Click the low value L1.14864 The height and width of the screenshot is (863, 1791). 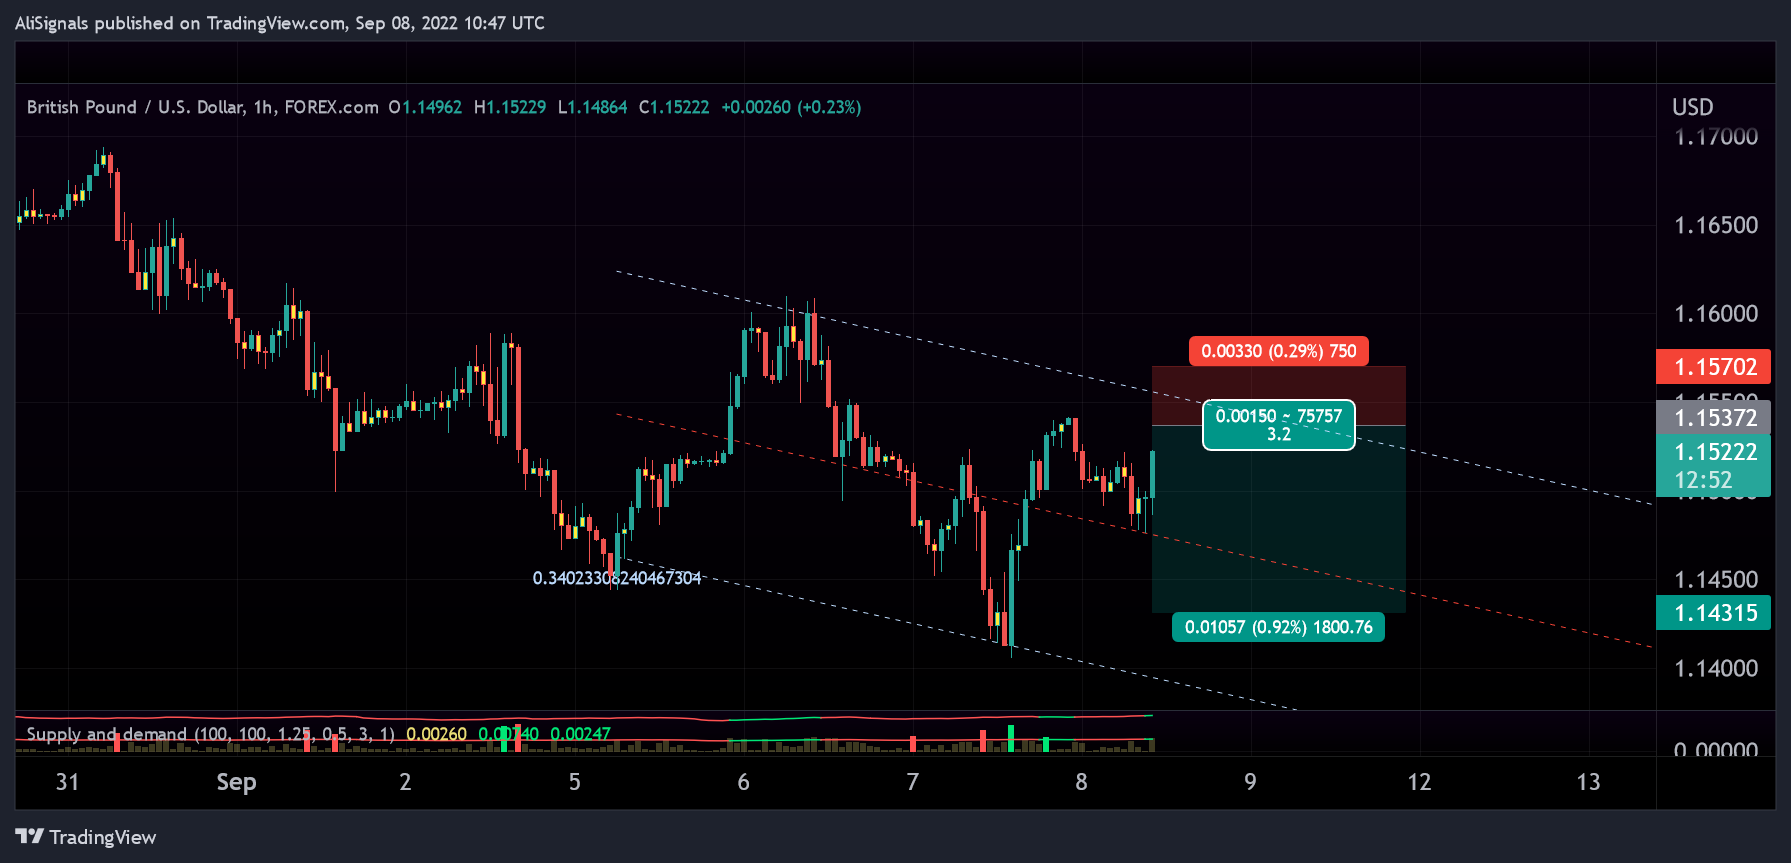tap(592, 107)
